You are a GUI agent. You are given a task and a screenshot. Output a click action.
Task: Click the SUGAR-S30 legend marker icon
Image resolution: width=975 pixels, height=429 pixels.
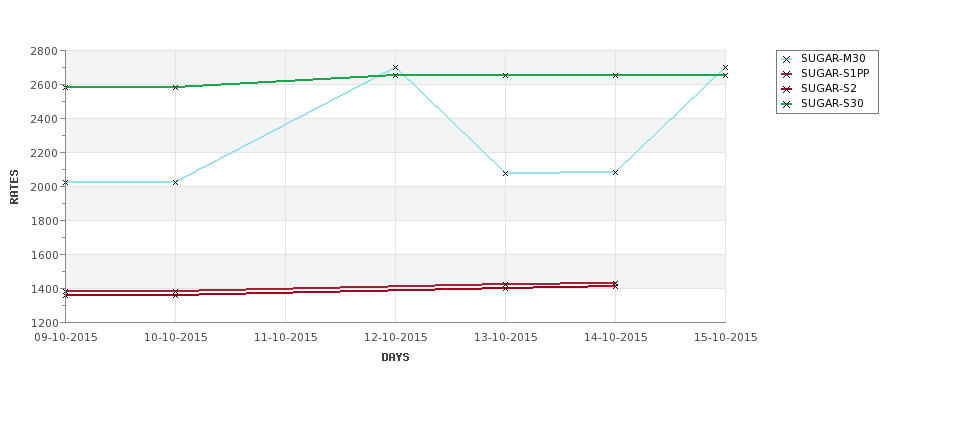[x=787, y=104]
